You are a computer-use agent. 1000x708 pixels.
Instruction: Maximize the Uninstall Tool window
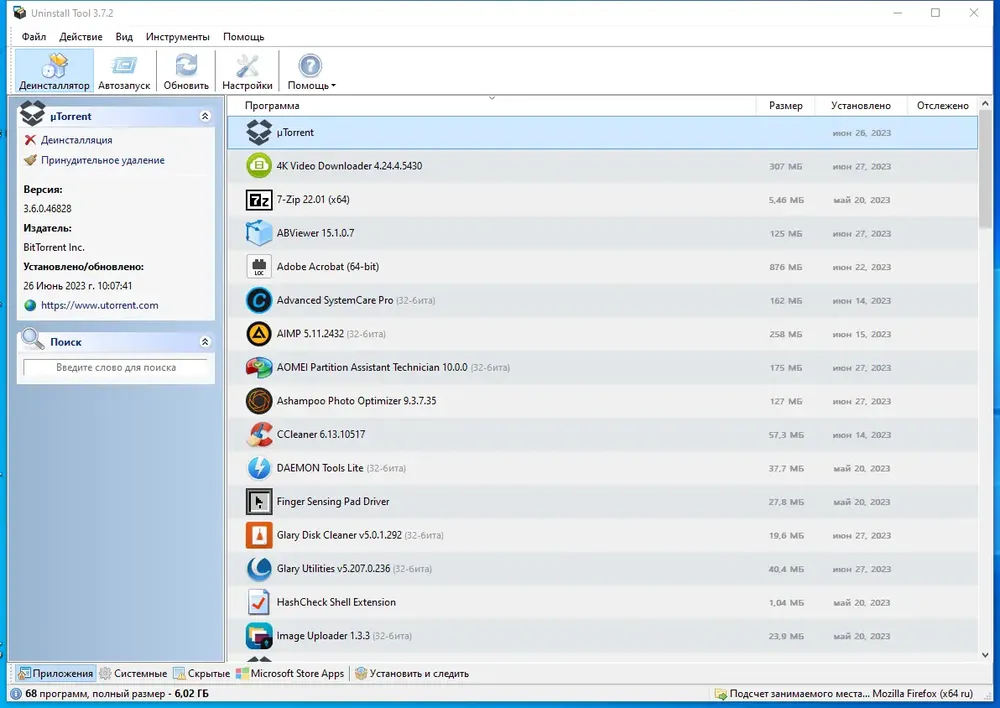pyautogui.click(x=935, y=12)
